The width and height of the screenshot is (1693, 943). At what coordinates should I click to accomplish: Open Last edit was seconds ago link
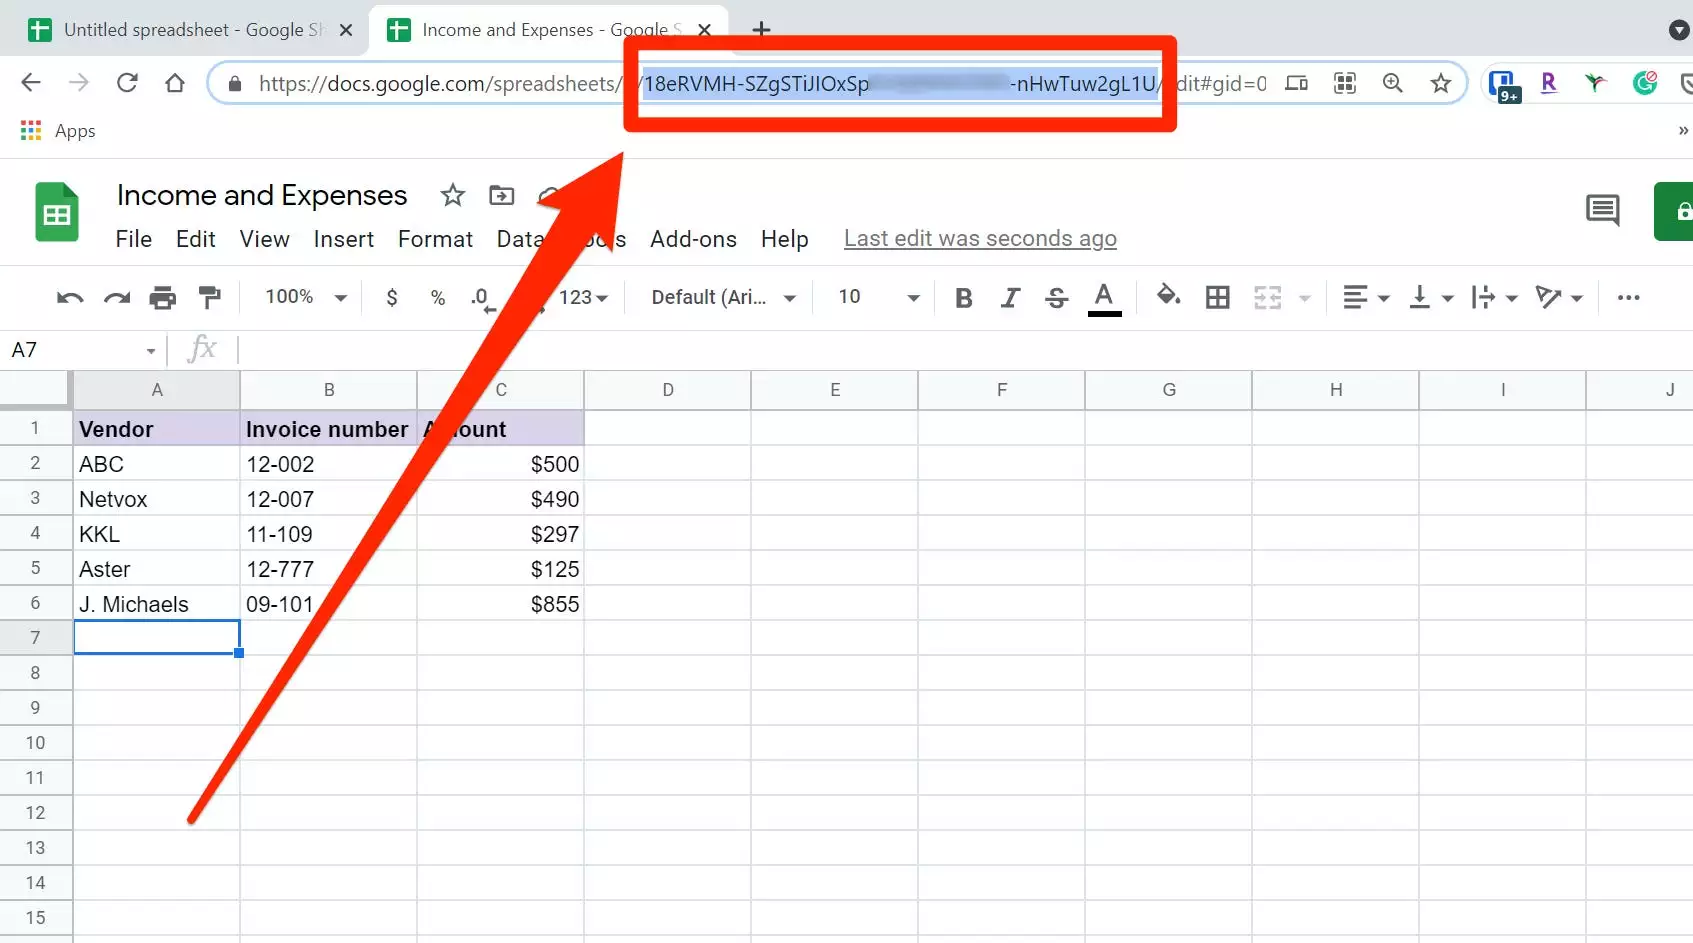[x=980, y=239]
